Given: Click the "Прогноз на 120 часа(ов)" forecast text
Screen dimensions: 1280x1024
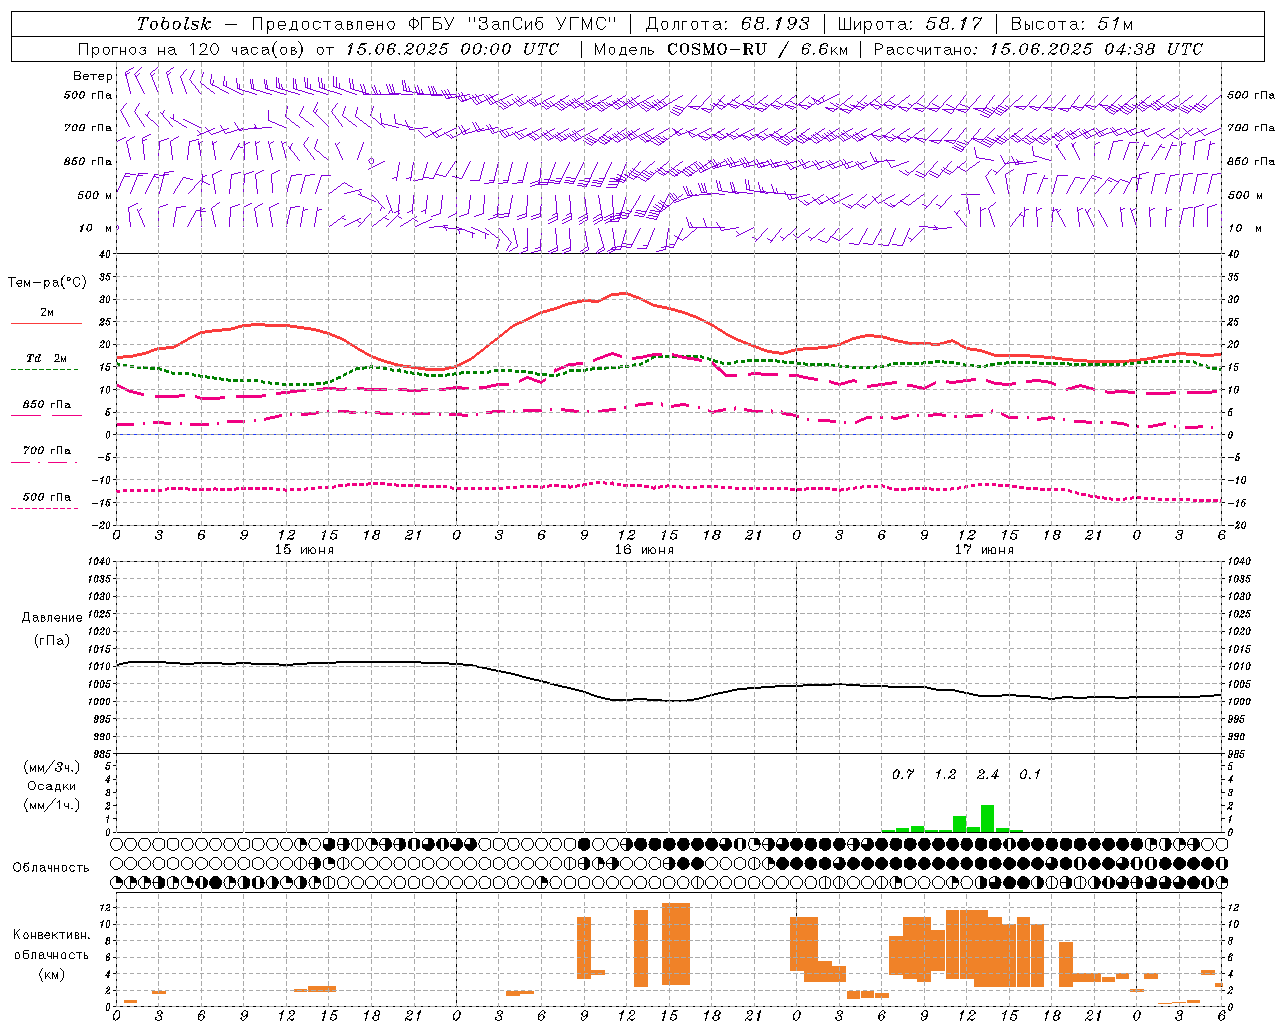Looking at the screenshot, I should 192,49.
